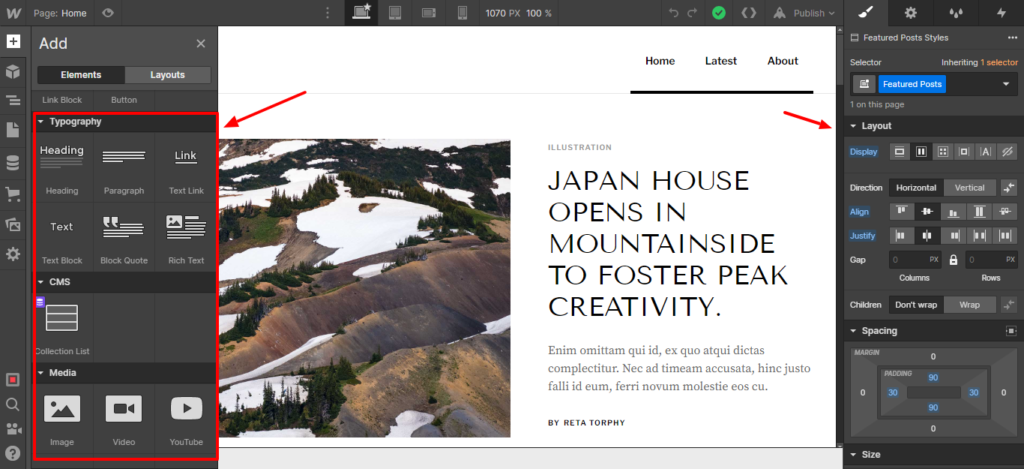Open the Navigator panel in left sidebar

click(x=13, y=101)
